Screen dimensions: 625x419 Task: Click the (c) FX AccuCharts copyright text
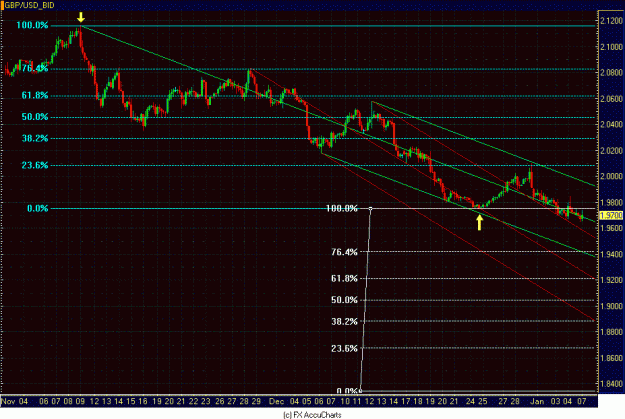click(x=312, y=415)
